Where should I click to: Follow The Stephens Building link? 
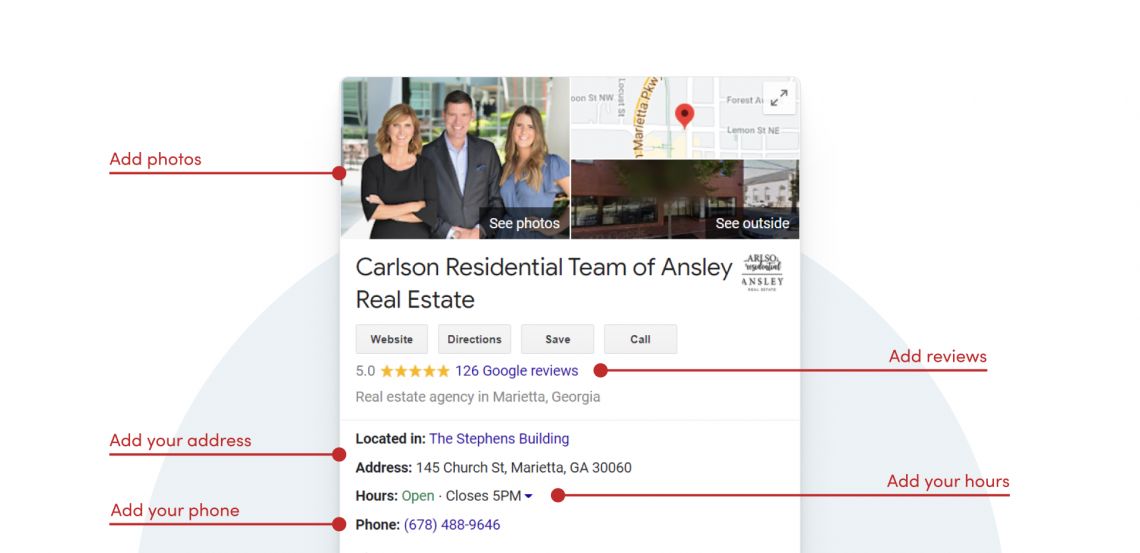pos(499,439)
